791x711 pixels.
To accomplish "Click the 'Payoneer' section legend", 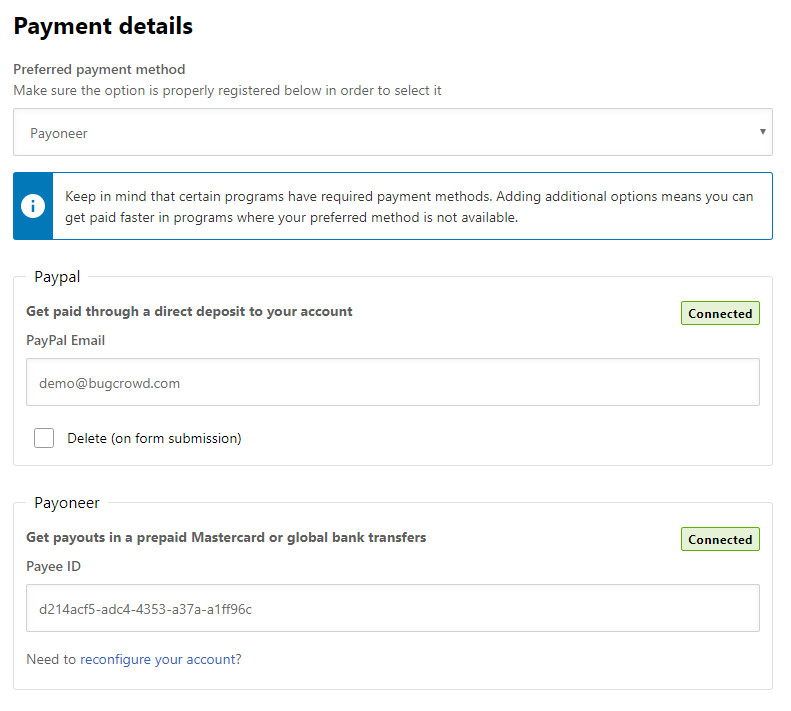I will coord(67,503).
